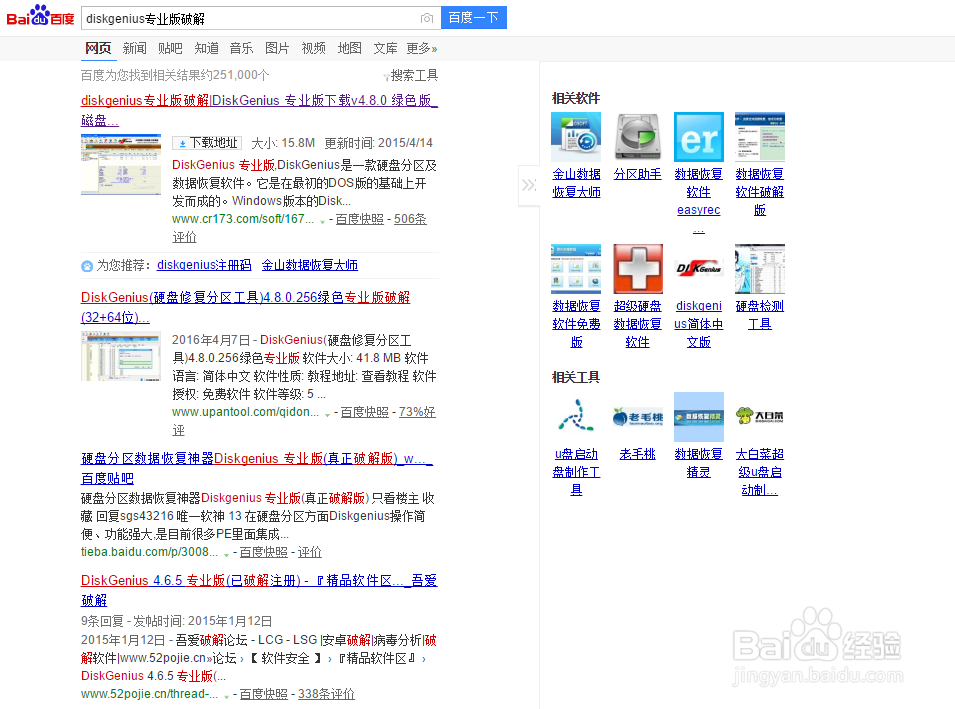Switch to the 图片 tab

[278, 47]
